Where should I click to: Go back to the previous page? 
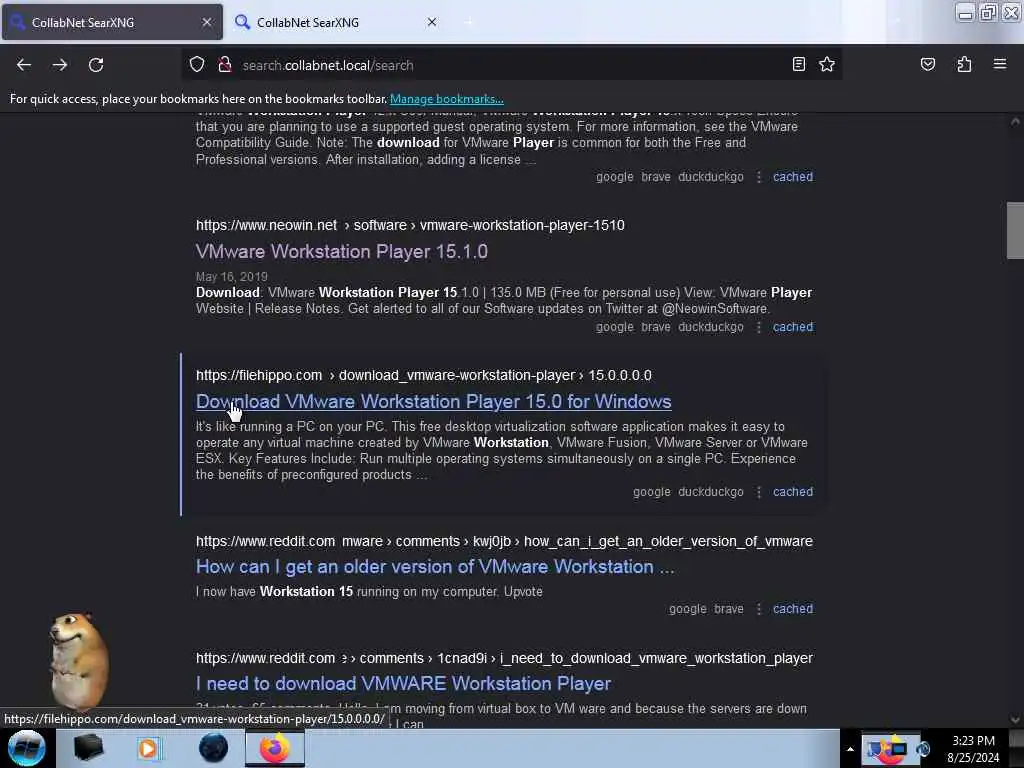(x=24, y=65)
